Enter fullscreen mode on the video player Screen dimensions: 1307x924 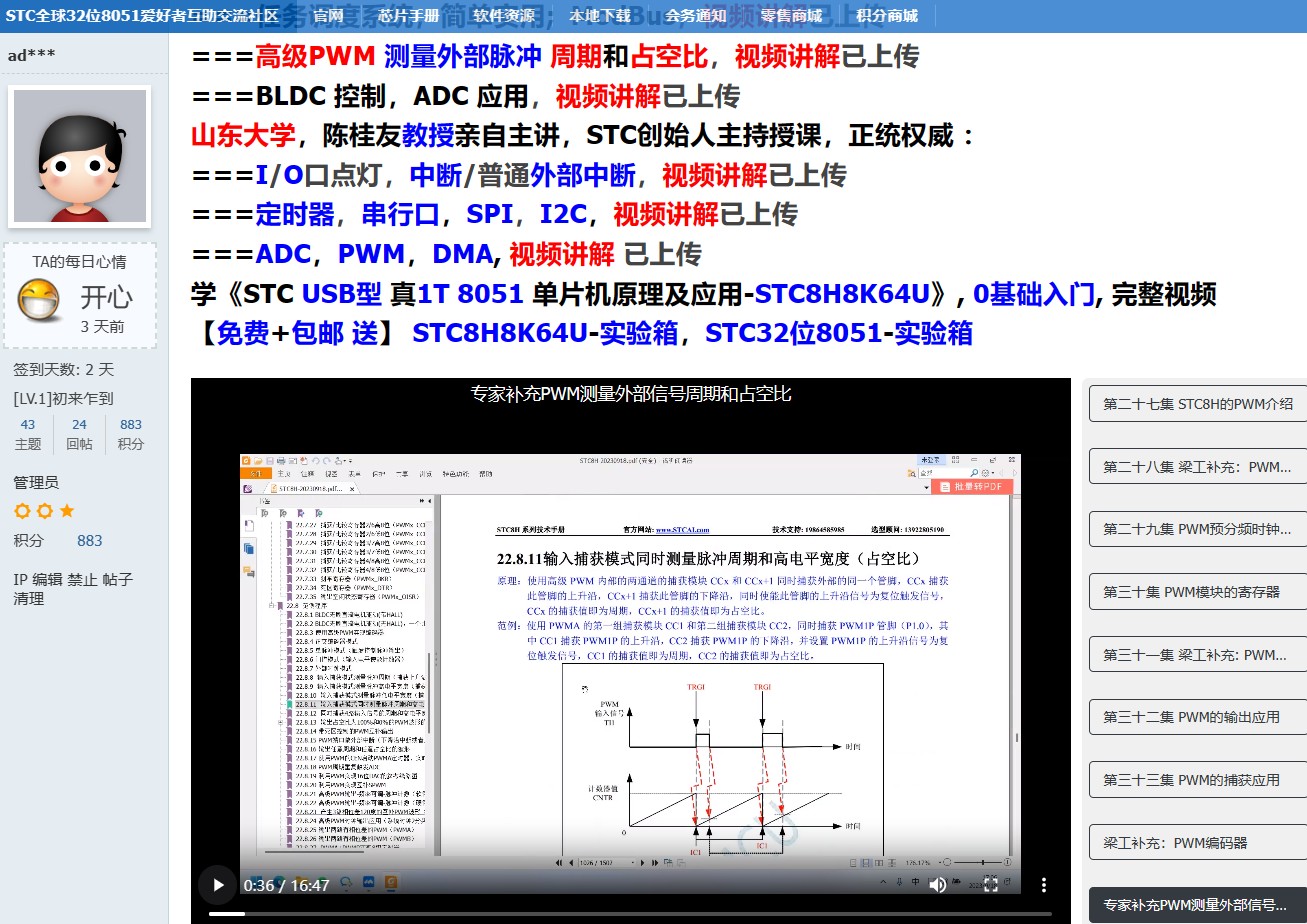[991, 884]
